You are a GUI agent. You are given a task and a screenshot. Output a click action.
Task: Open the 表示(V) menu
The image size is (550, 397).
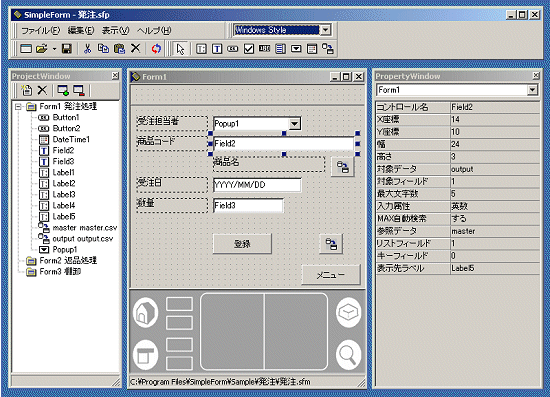115,31
